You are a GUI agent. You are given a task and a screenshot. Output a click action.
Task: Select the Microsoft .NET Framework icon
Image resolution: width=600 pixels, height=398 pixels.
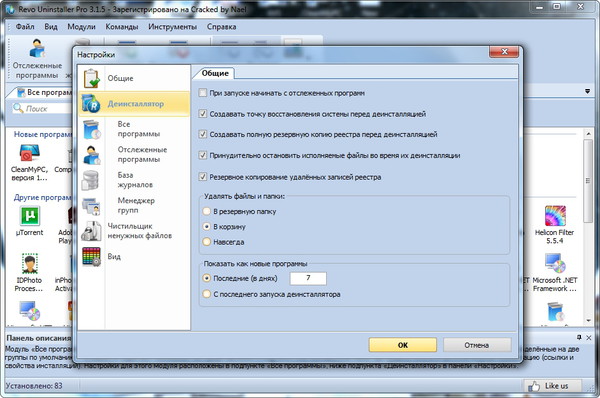pyautogui.click(x=555, y=263)
